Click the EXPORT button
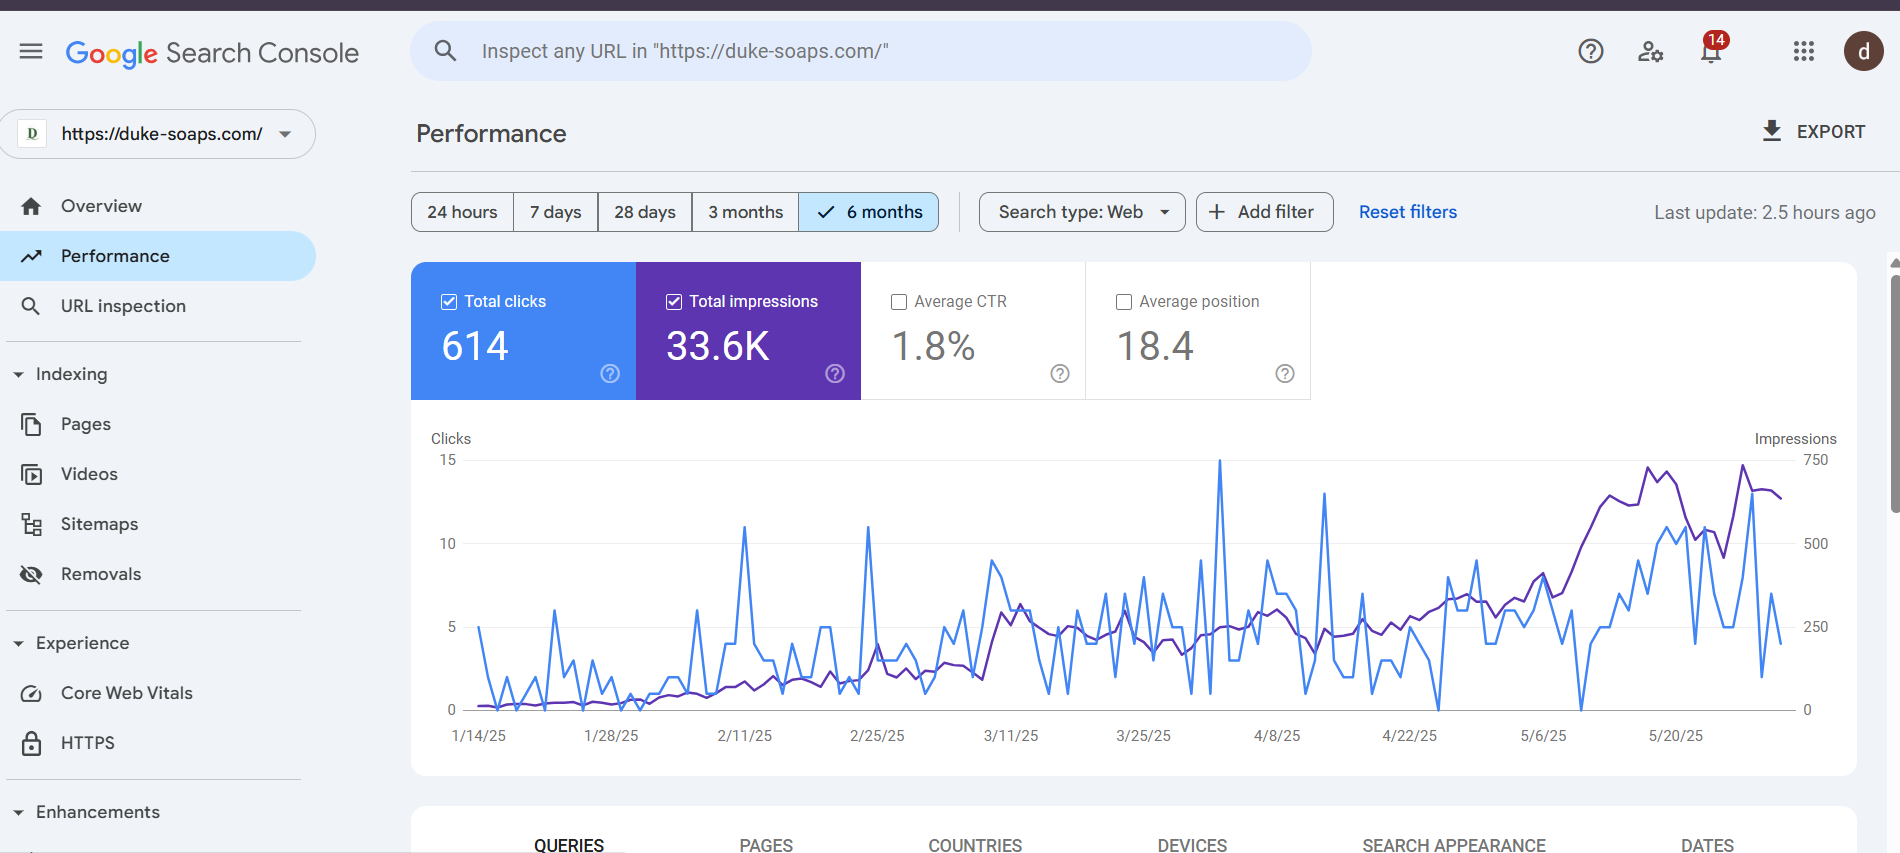The image size is (1900, 853). point(1813,131)
